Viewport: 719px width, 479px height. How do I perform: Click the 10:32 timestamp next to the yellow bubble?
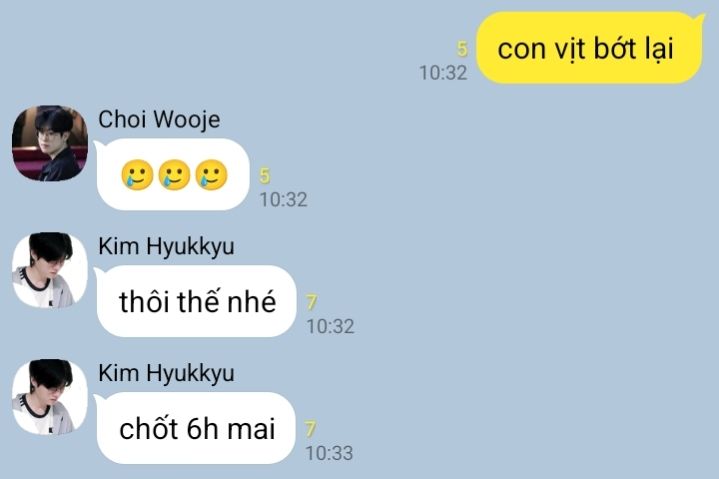pos(443,73)
